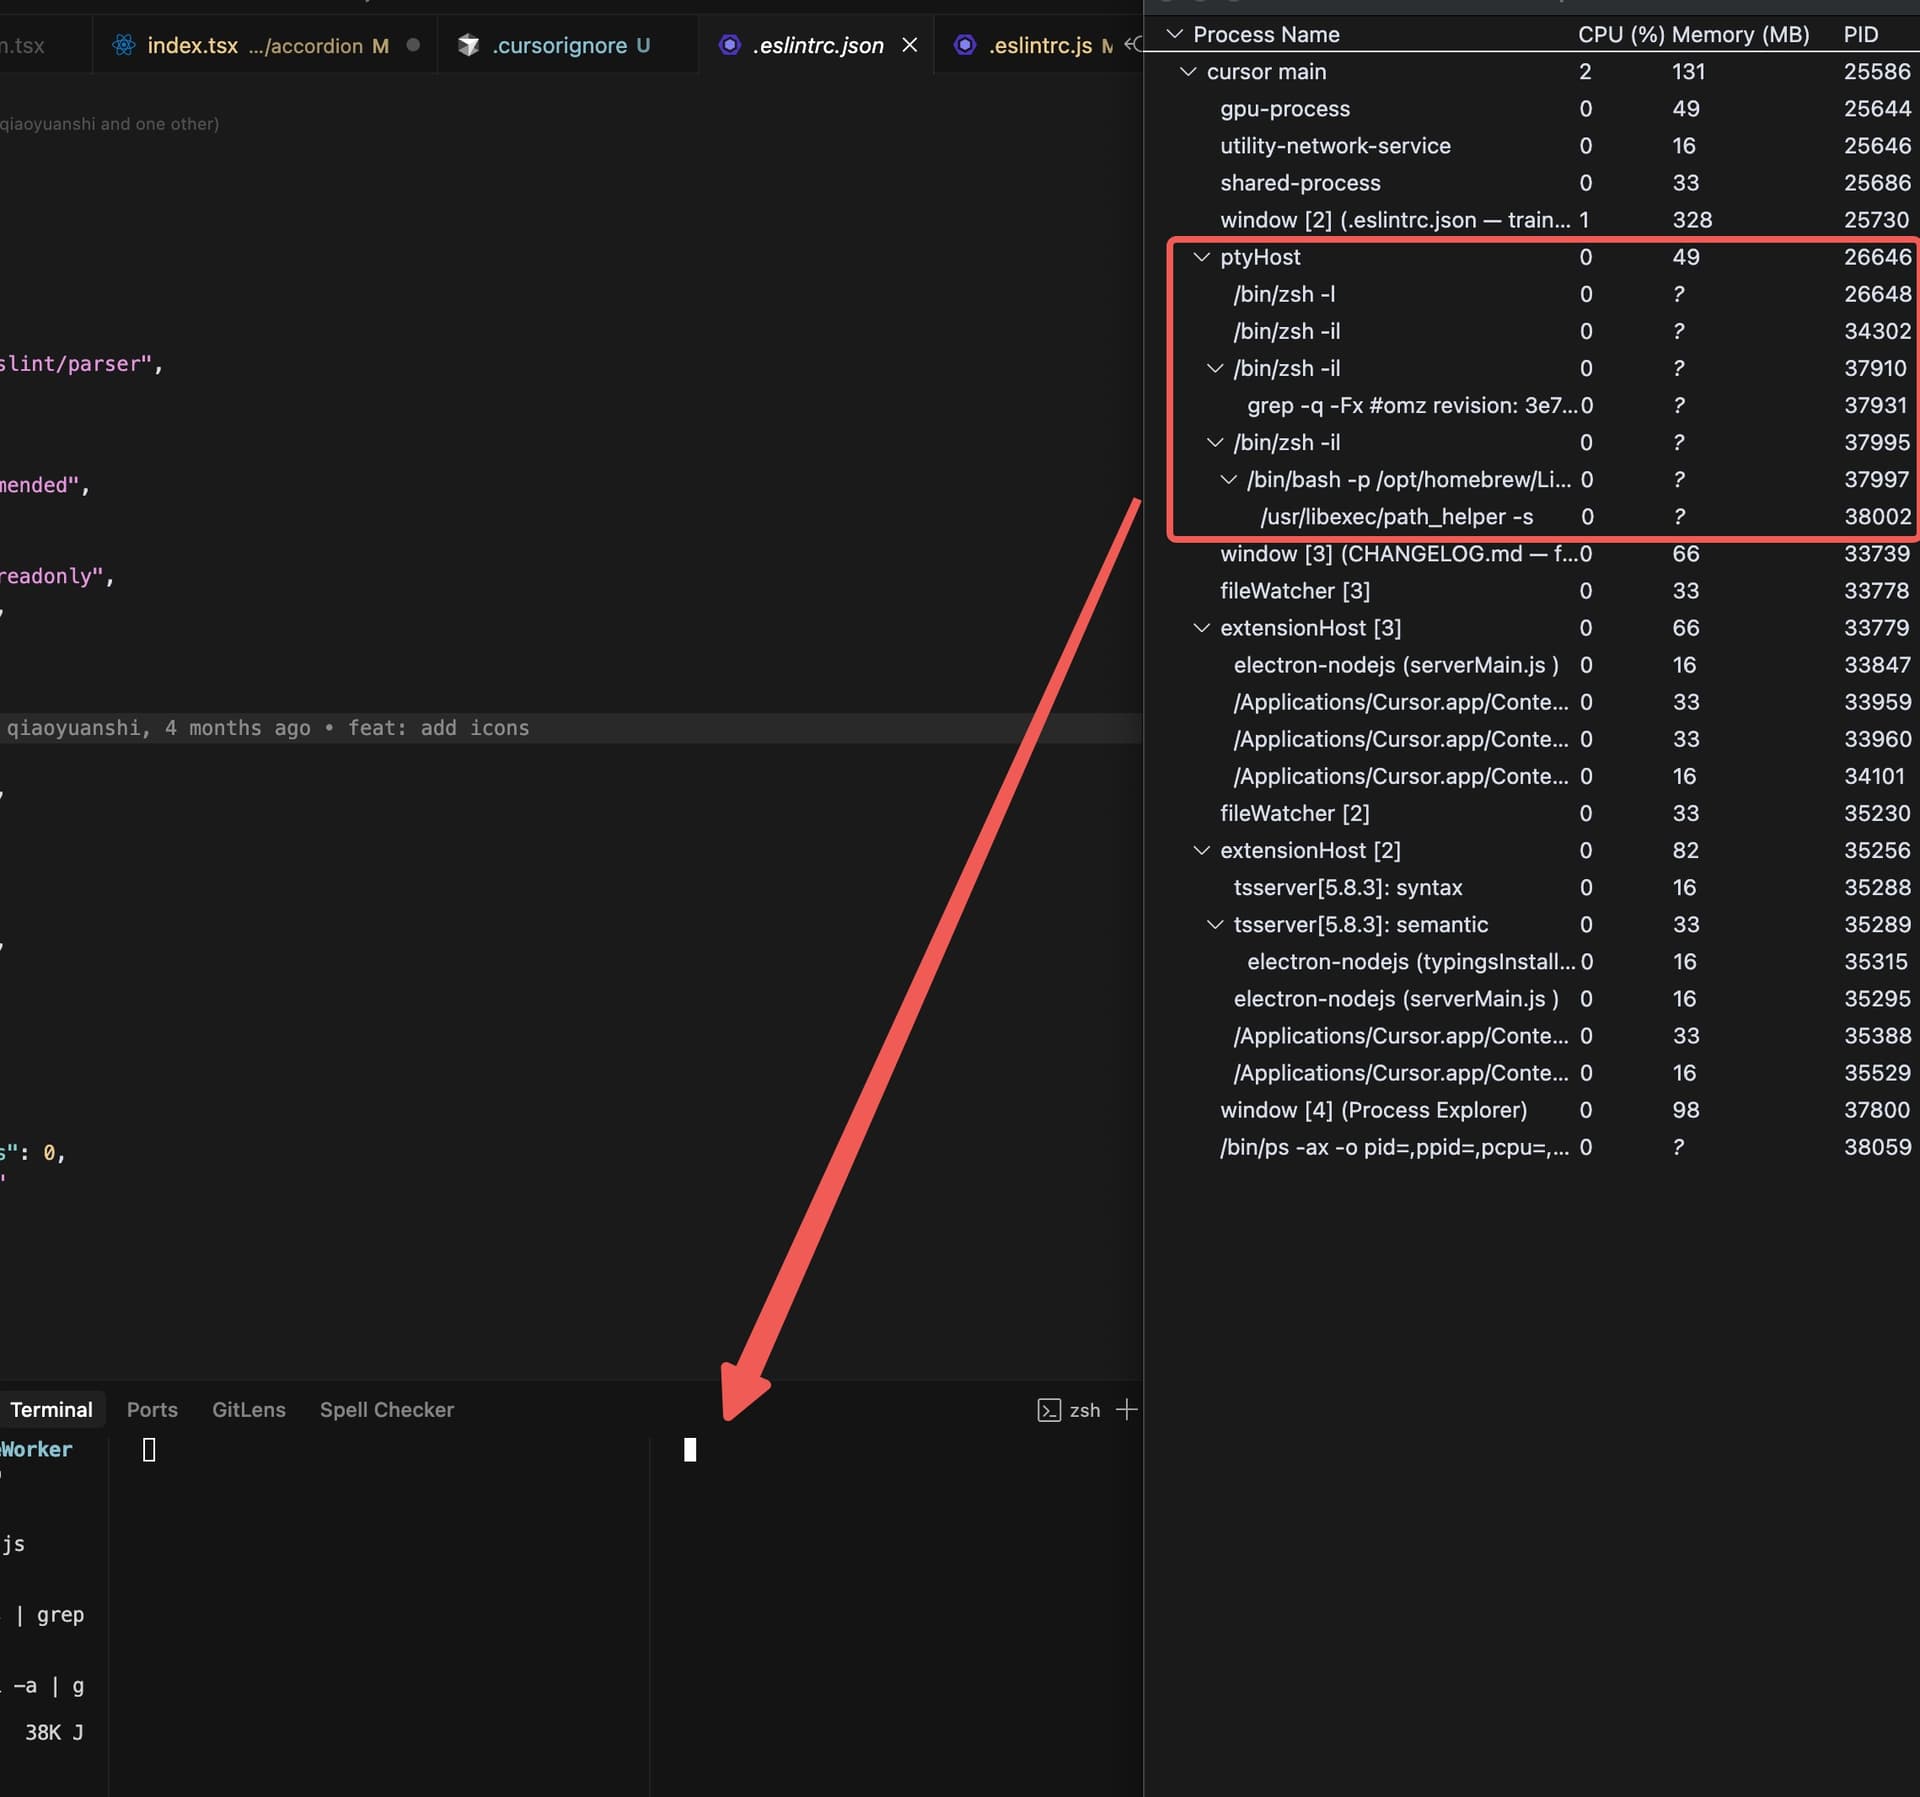Select electron-nodejs (serverMain.js) PID 33847
This screenshot has height=1797, width=1920.
coord(1532,665)
